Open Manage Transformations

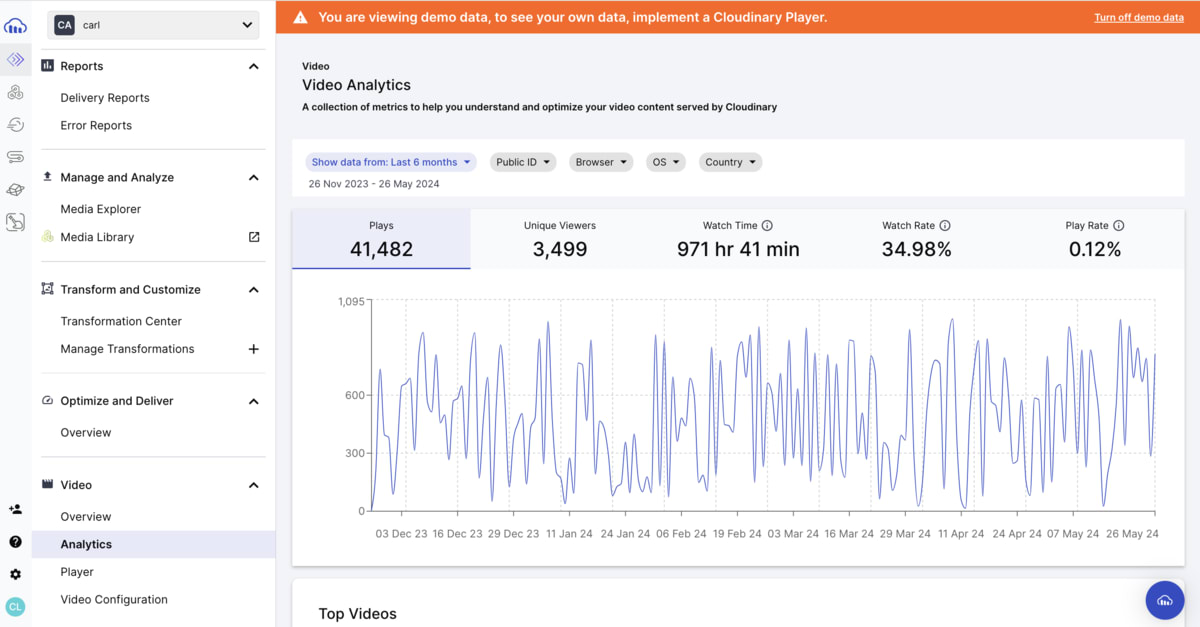(127, 349)
